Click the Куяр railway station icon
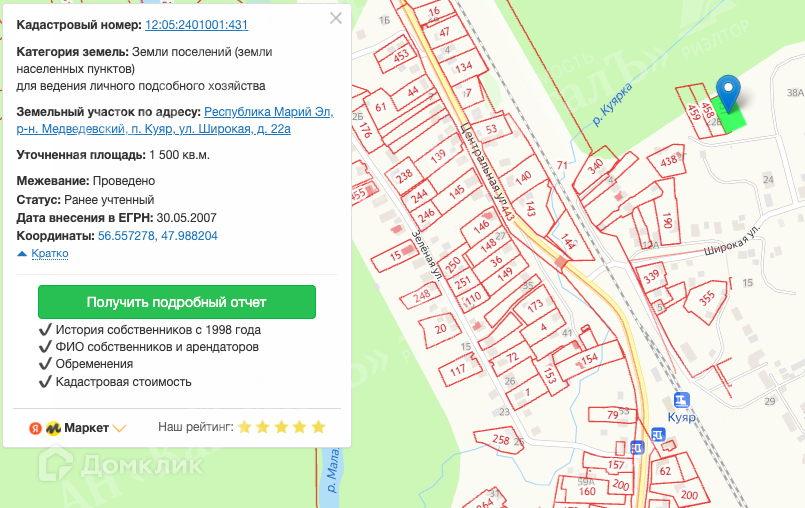The height and width of the screenshot is (508, 805). tap(681, 400)
